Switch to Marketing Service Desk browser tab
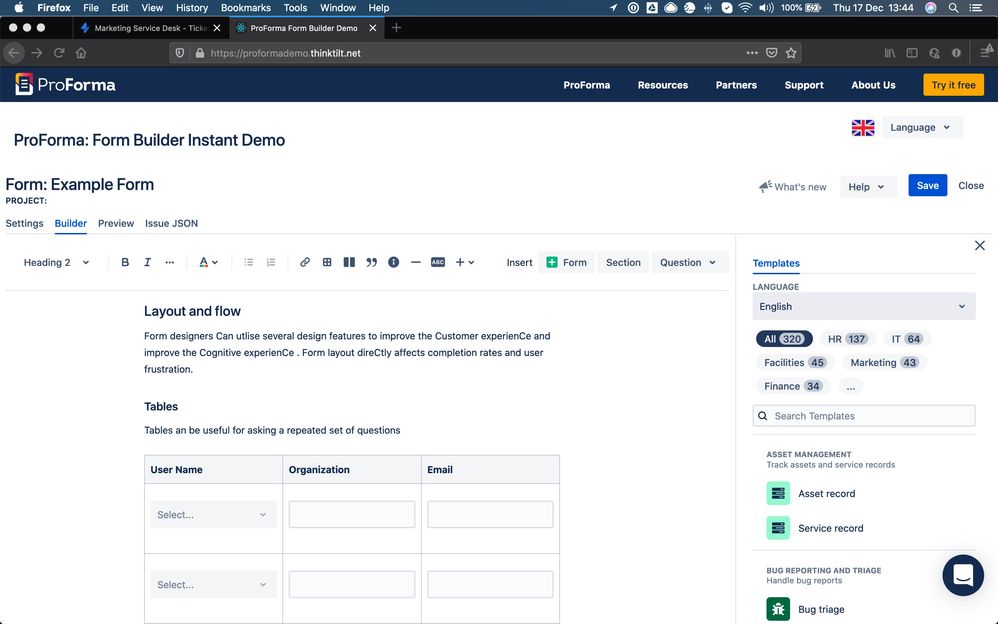The image size is (998, 624). pyautogui.click(x=150, y=28)
